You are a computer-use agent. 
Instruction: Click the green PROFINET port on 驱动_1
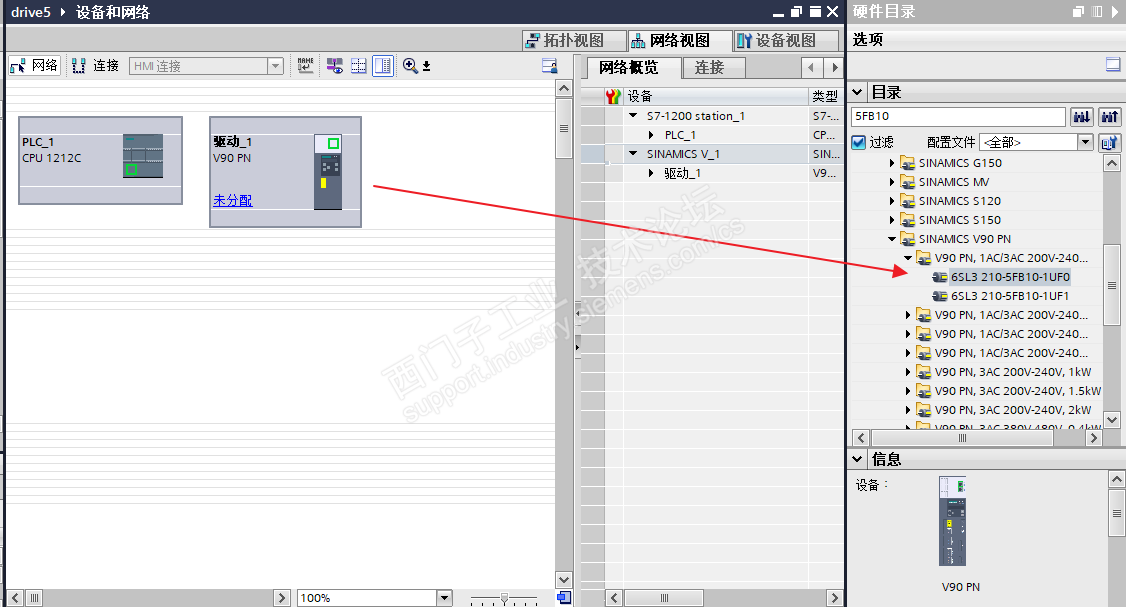[x=333, y=144]
